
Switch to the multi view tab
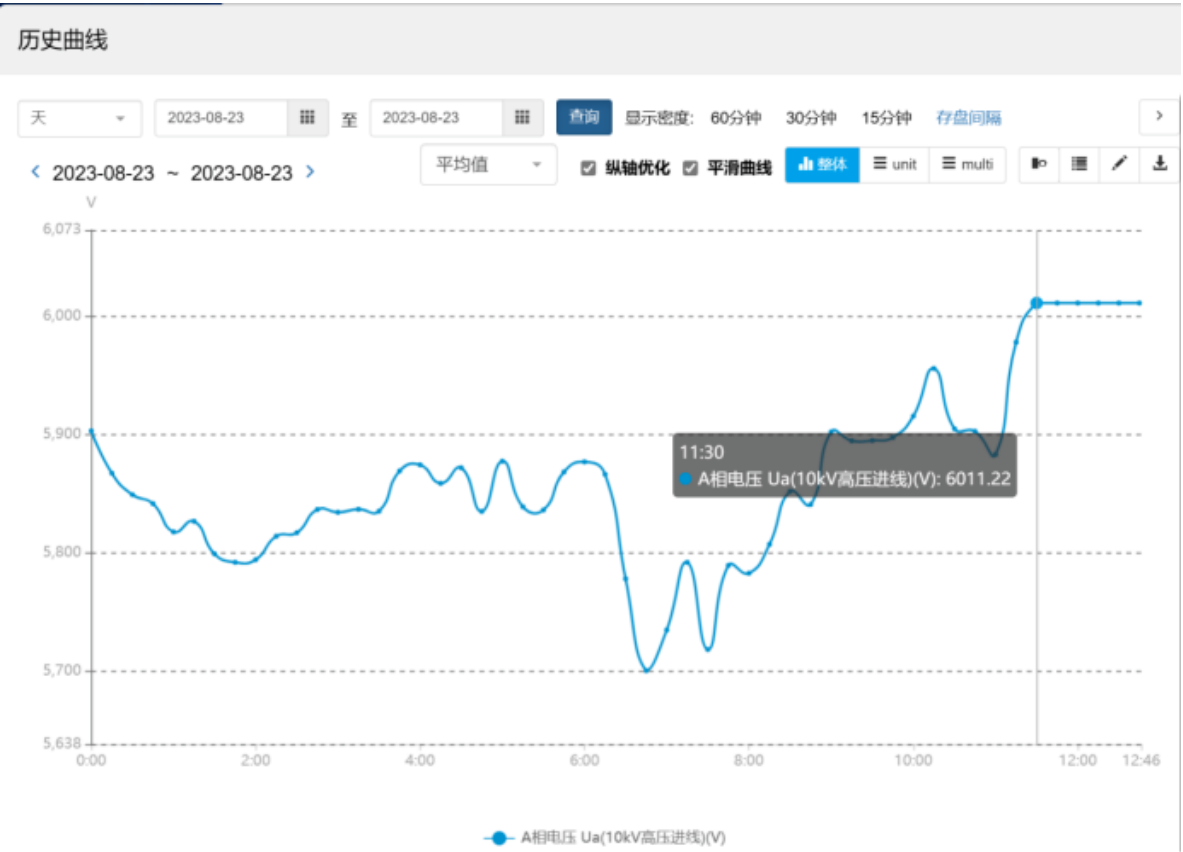click(967, 165)
